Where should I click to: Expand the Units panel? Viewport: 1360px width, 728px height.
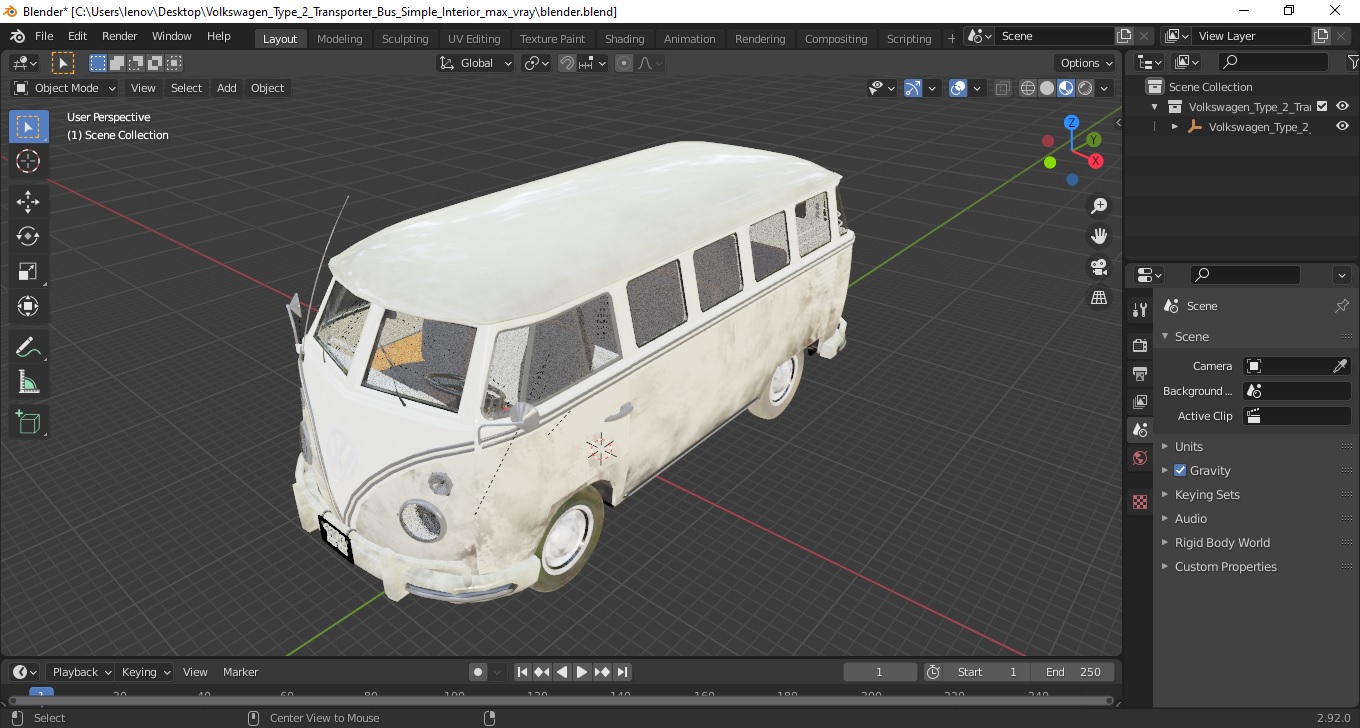point(1188,446)
